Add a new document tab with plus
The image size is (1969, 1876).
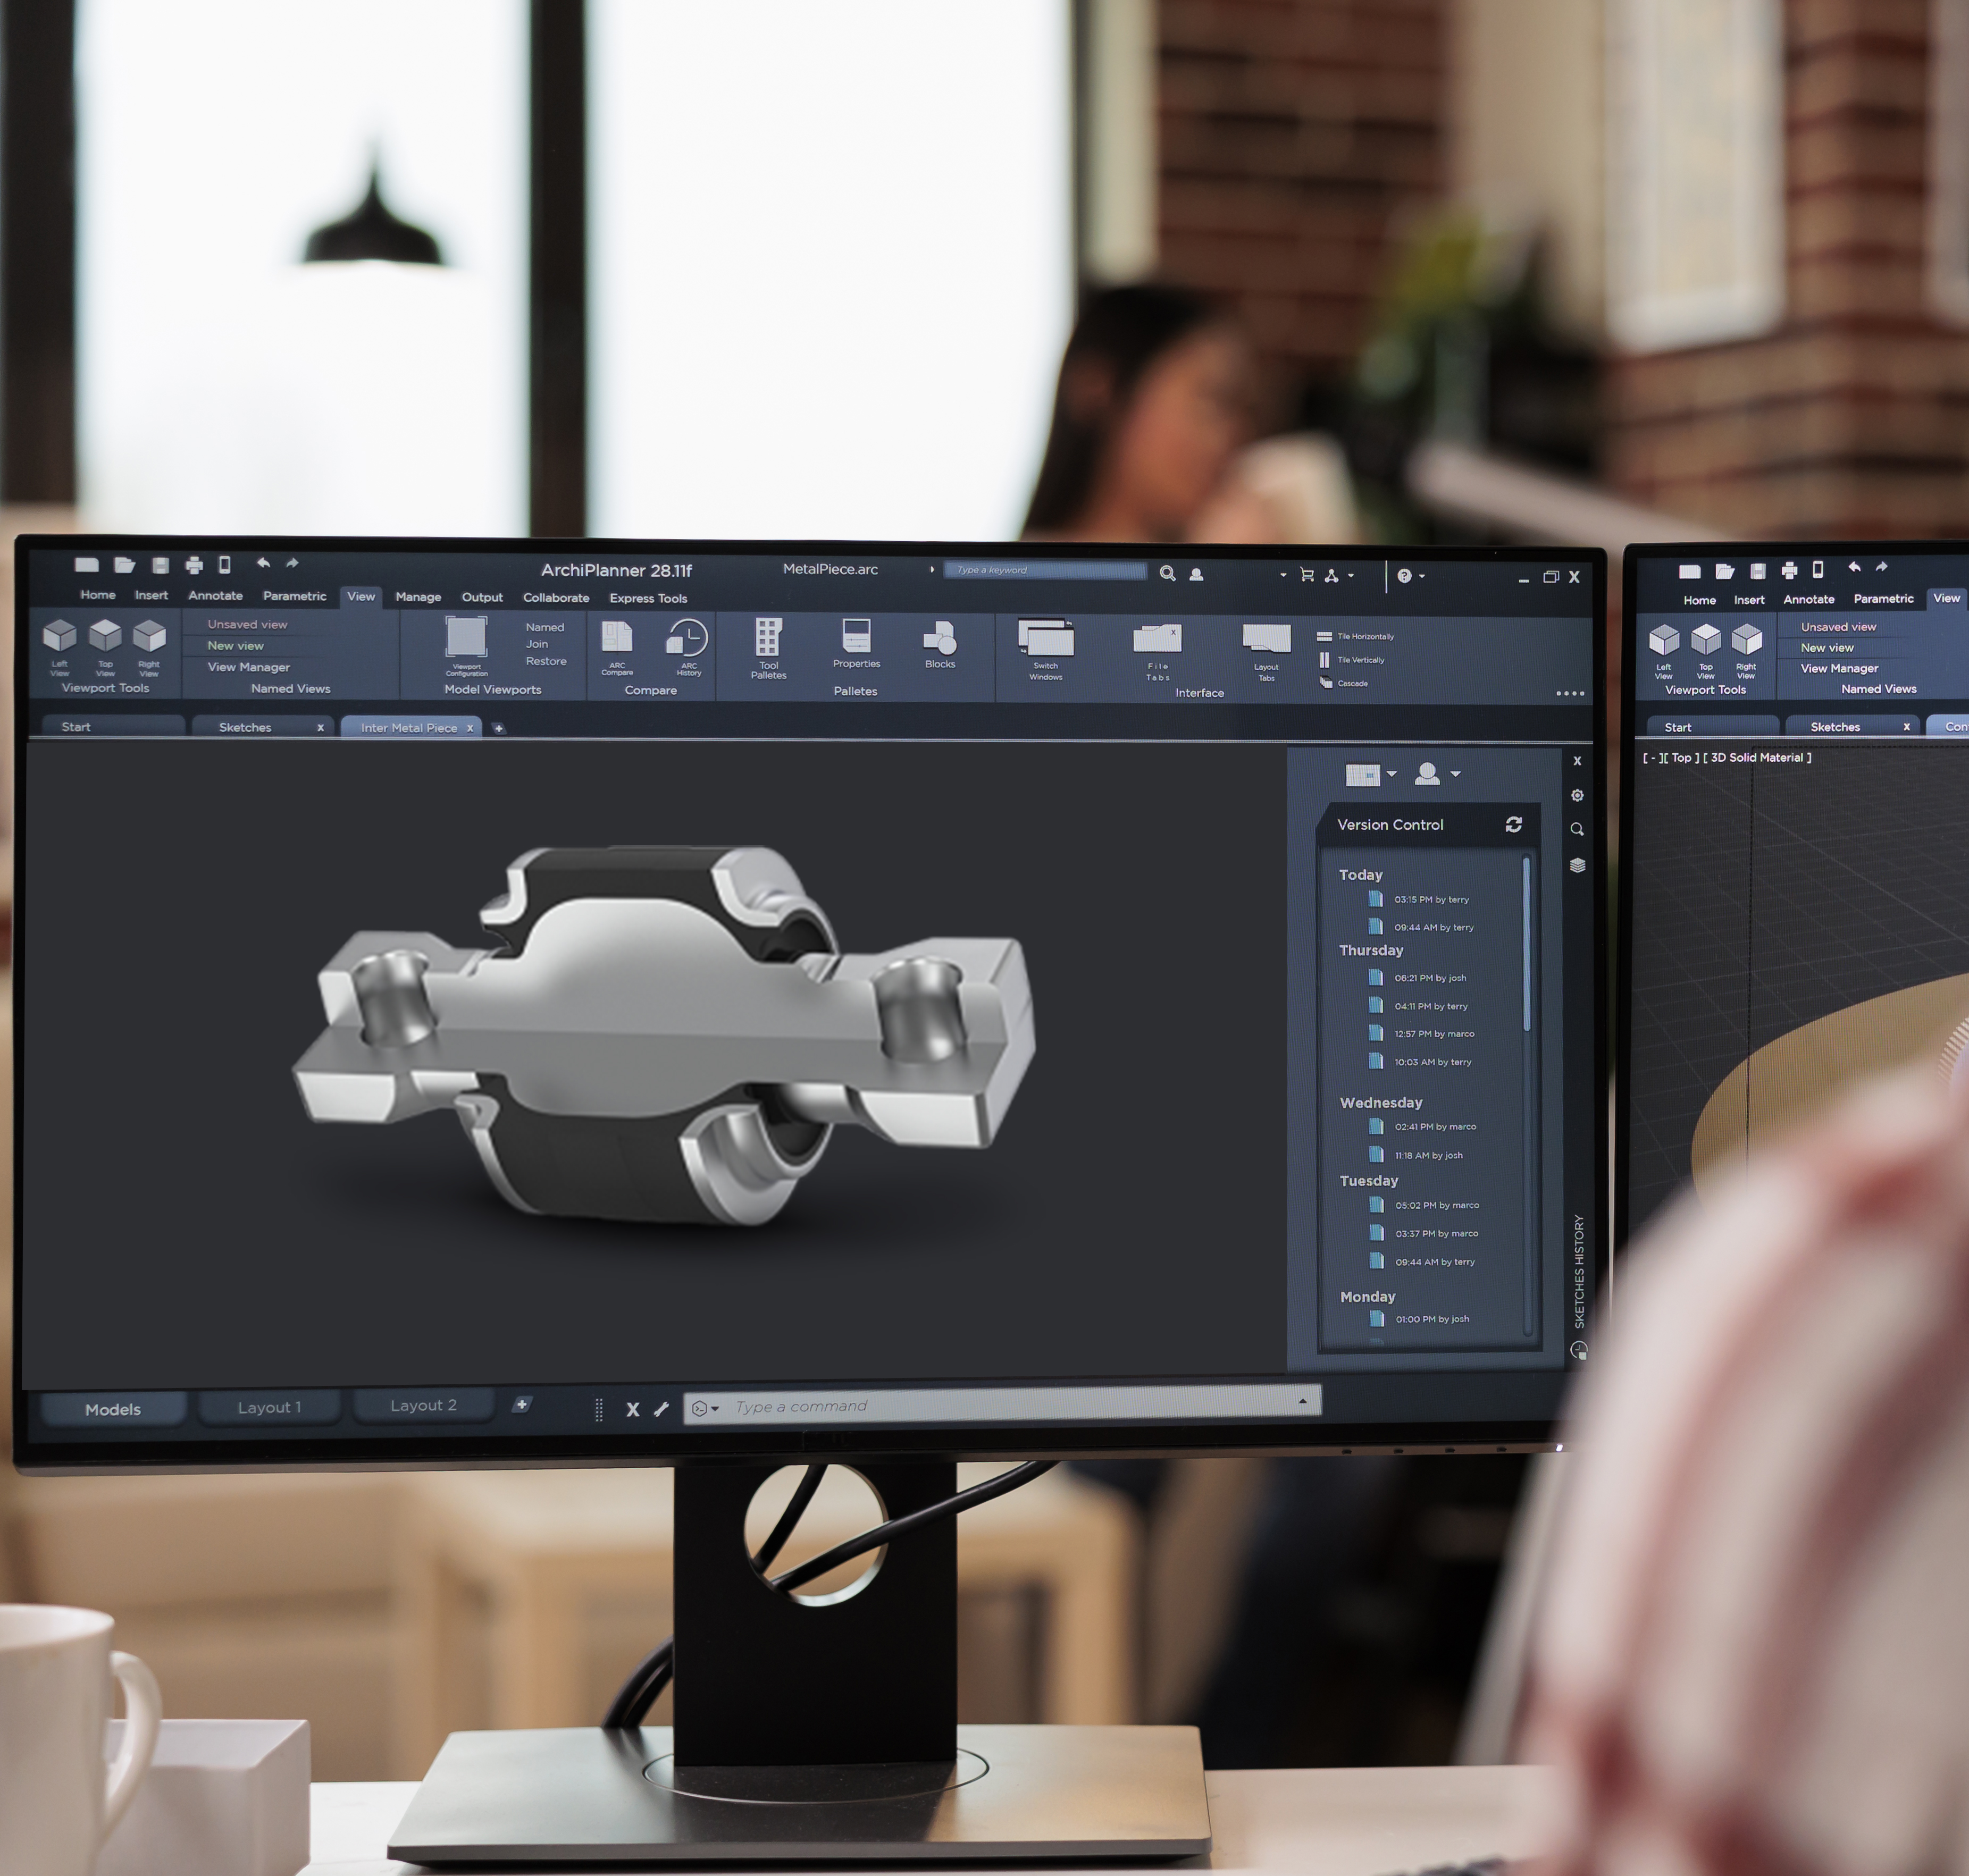(x=499, y=728)
